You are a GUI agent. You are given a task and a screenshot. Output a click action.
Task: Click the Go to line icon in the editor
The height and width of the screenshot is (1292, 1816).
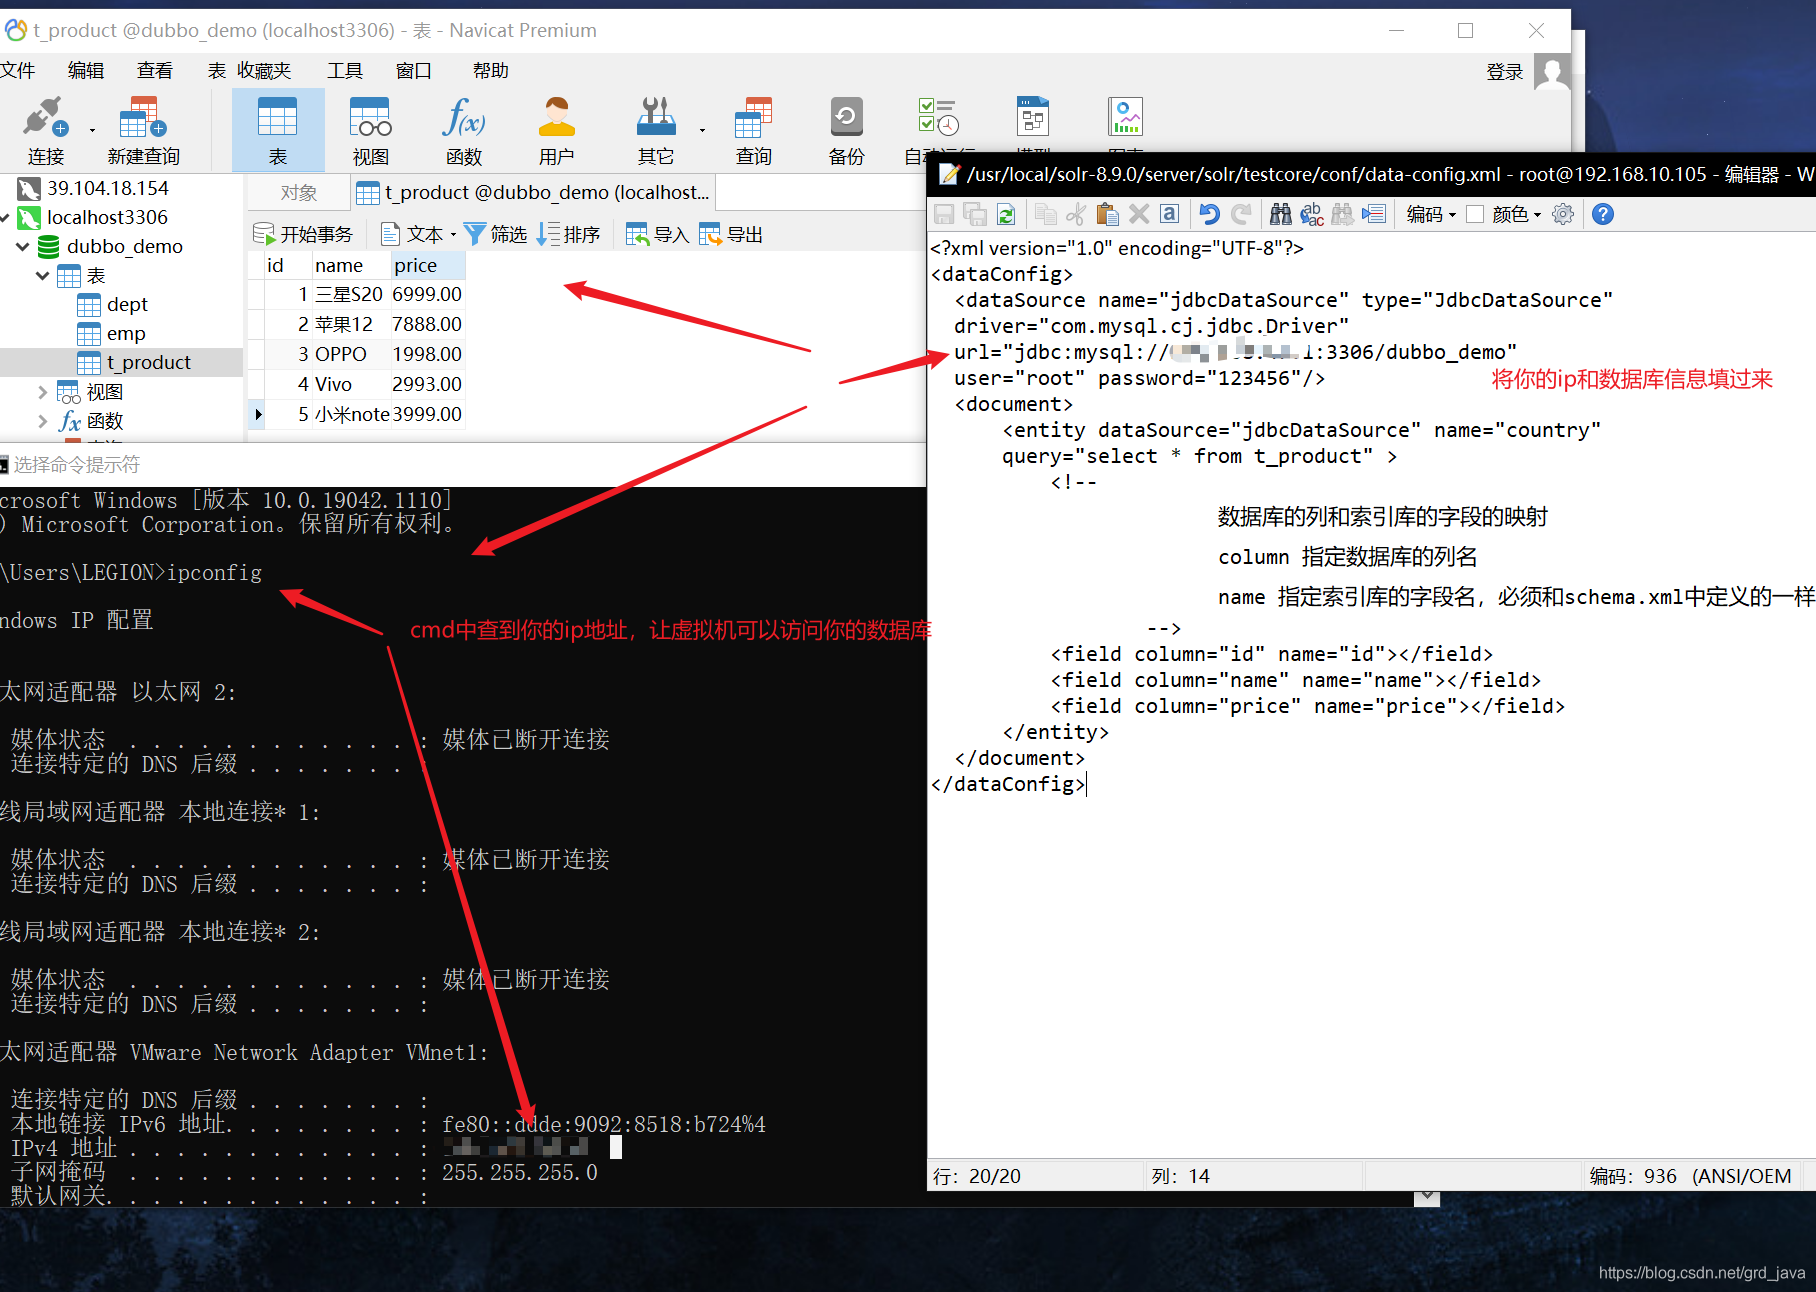point(1374,214)
